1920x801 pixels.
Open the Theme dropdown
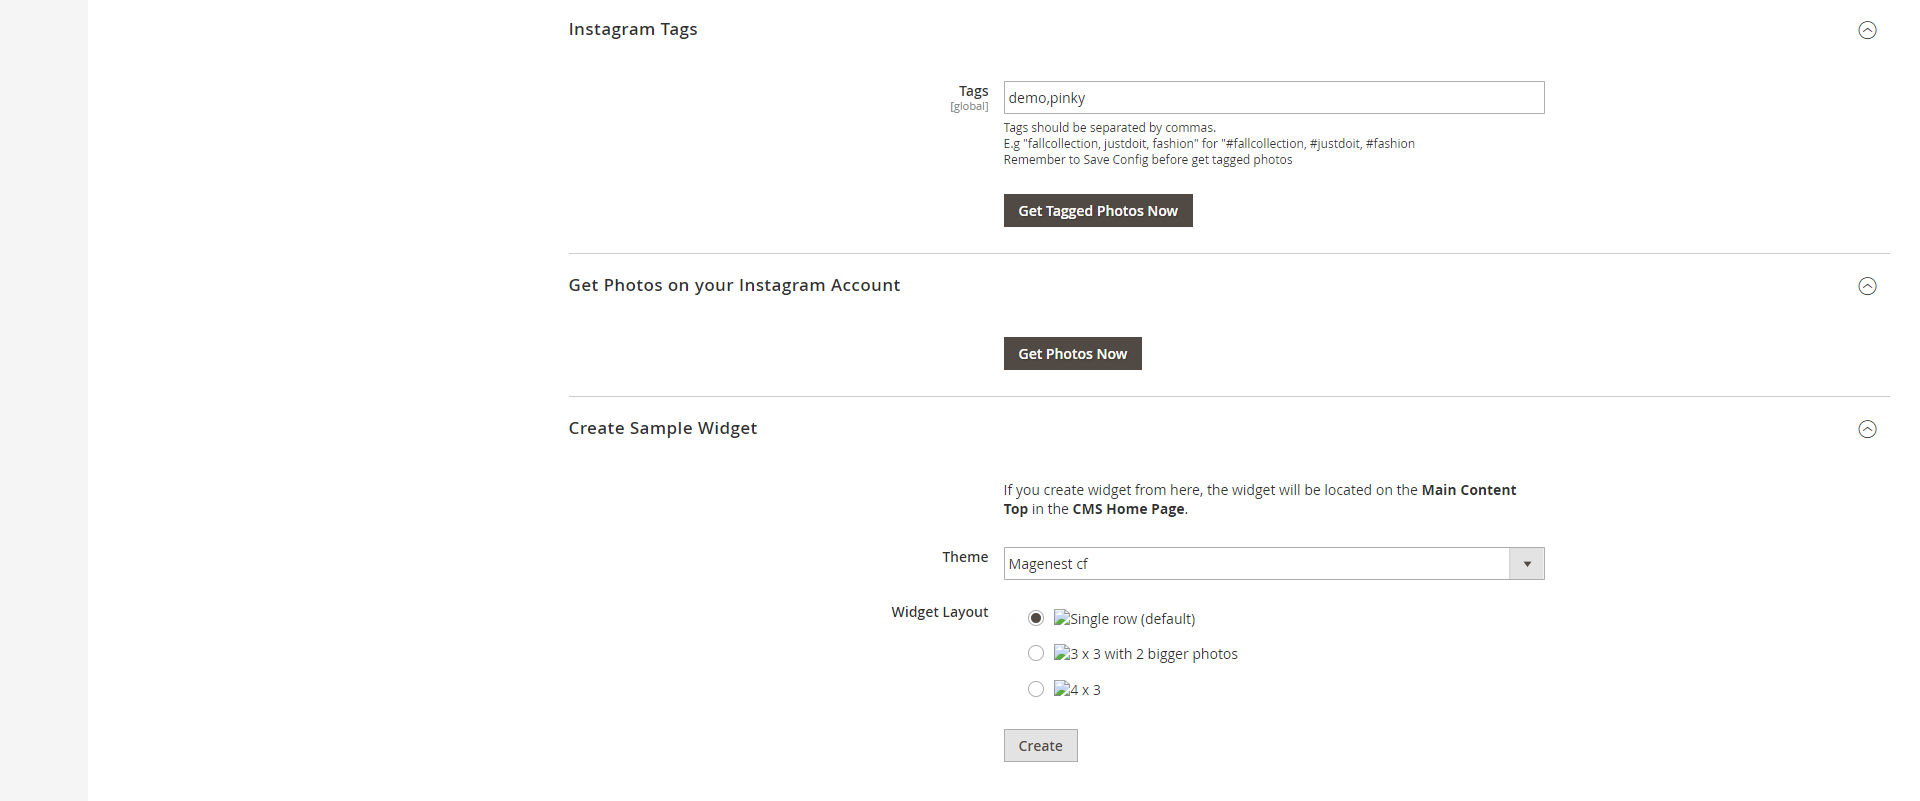pos(1274,564)
